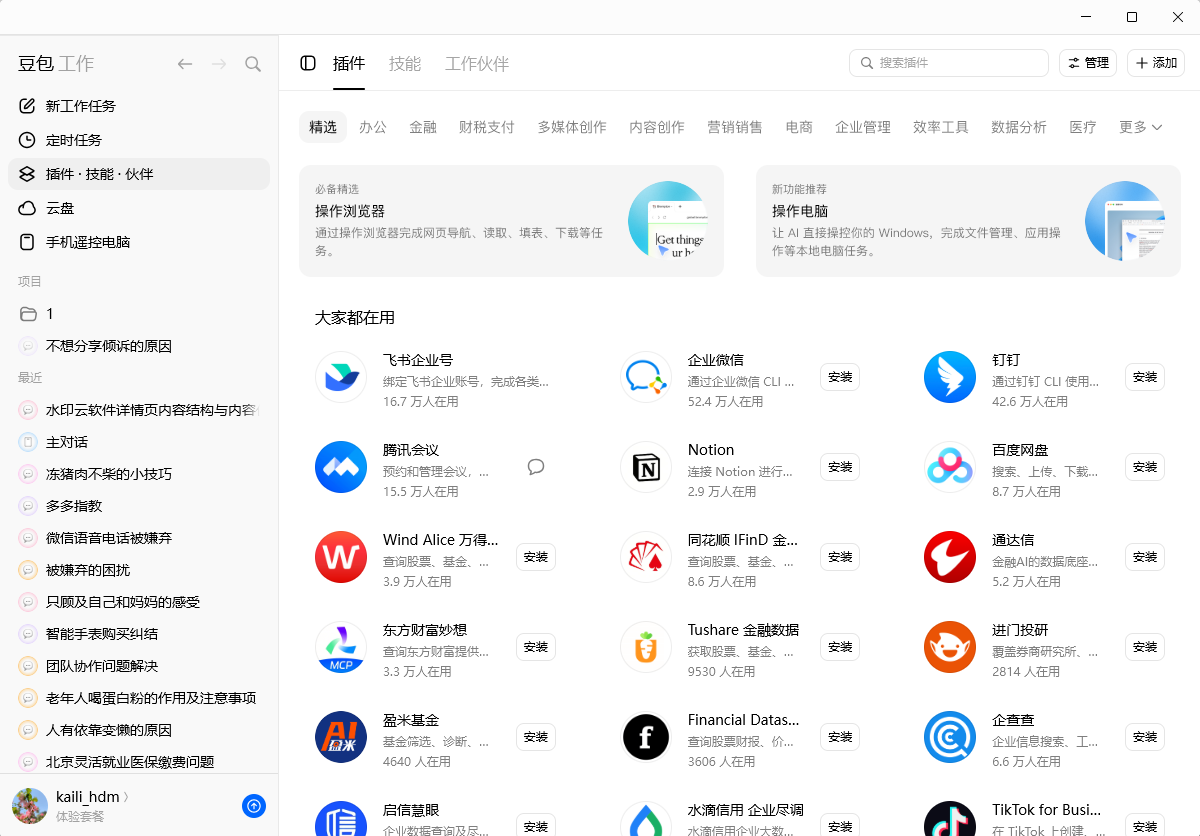Image resolution: width=1200 pixels, height=836 pixels.
Task: Click the blue upgrade arrow icon beside kaili_hdm
Action: [254, 806]
